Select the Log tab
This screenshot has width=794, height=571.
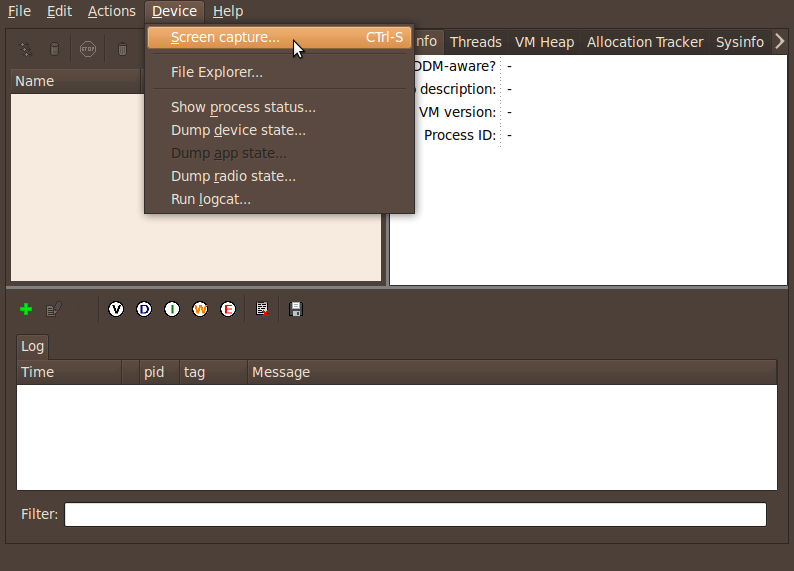(32, 346)
